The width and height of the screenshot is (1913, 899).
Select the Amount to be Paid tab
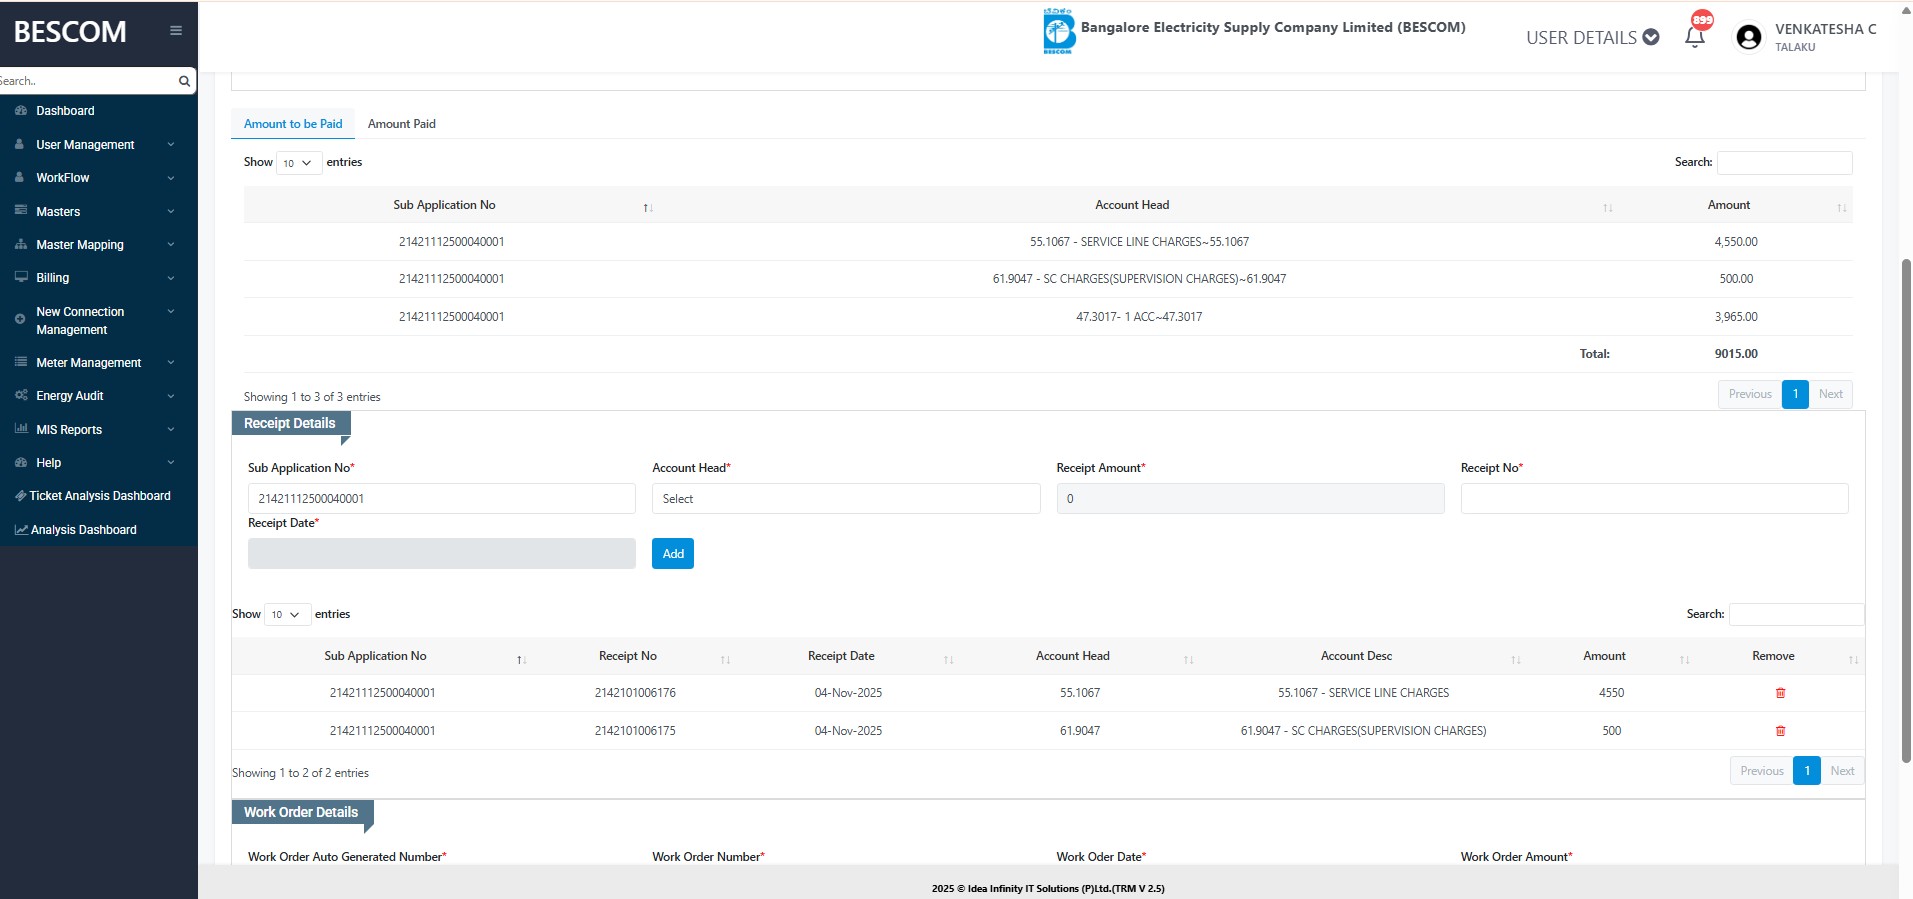[293, 124]
